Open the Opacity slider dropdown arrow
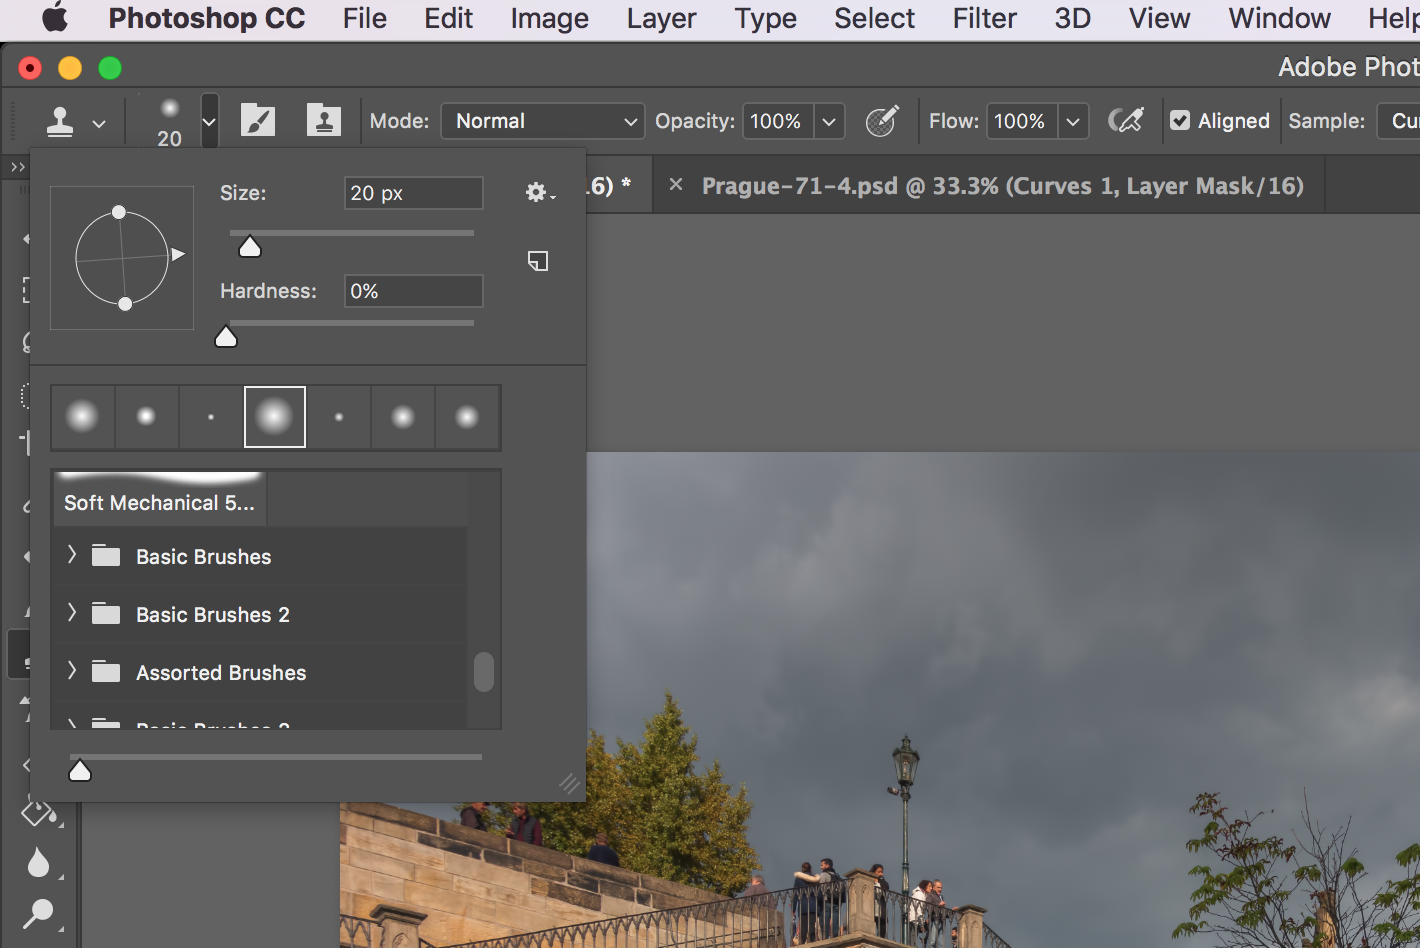This screenshot has width=1420, height=948. point(829,122)
